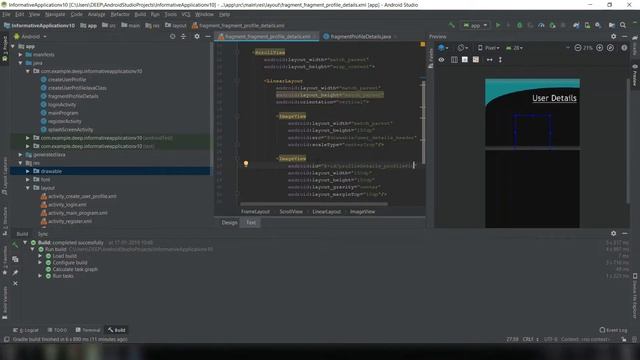The height and width of the screenshot is (360, 640).
Task: Click pin icon in Build panel sidebar
Action: pyautogui.click(x=15, y=272)
